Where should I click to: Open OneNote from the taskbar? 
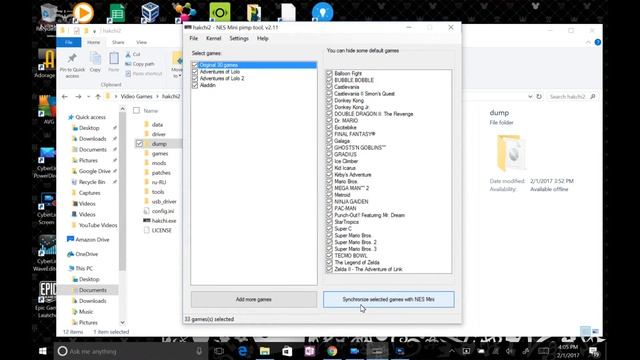(309, 351)
